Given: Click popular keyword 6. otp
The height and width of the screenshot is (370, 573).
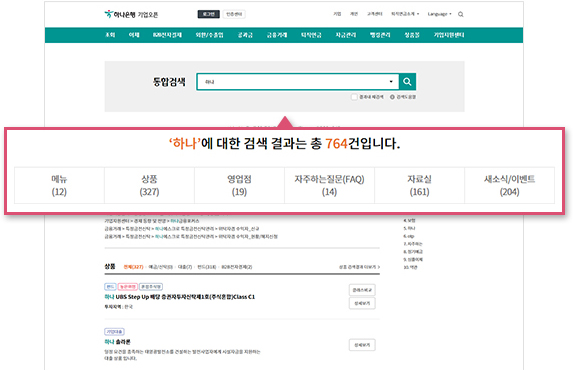Looking at the screenshot, I should click(409, 236).
